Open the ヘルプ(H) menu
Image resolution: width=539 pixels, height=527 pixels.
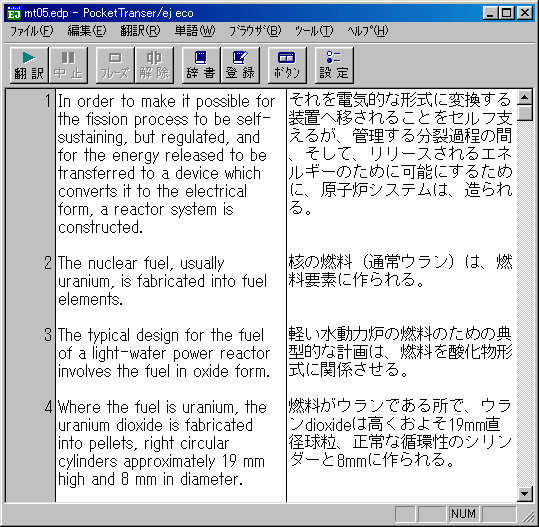[367, 31]
